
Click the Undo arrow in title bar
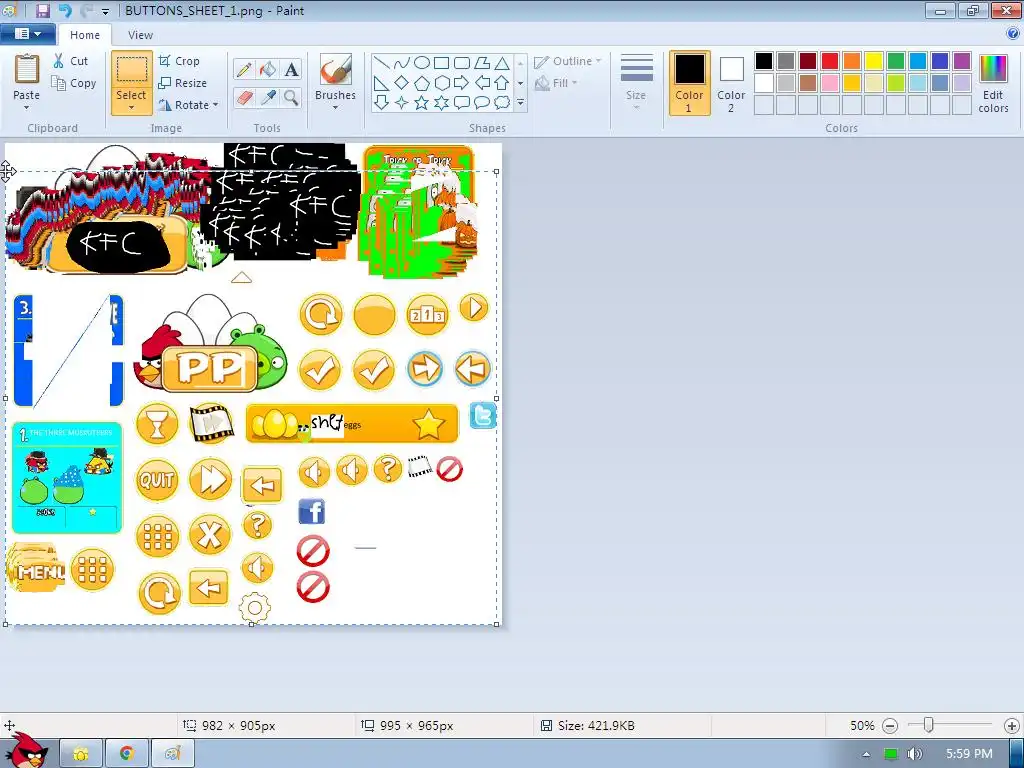(65, 10)
